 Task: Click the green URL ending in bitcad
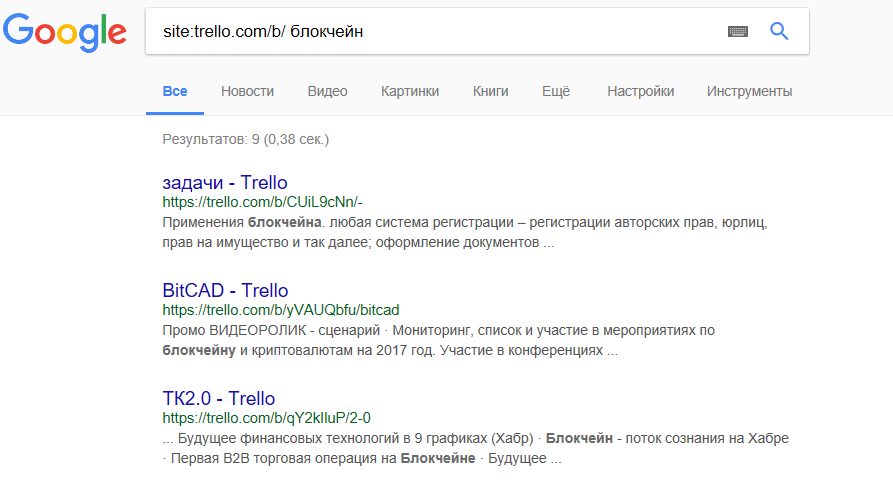pyautogui.click(x=280, y=309)
